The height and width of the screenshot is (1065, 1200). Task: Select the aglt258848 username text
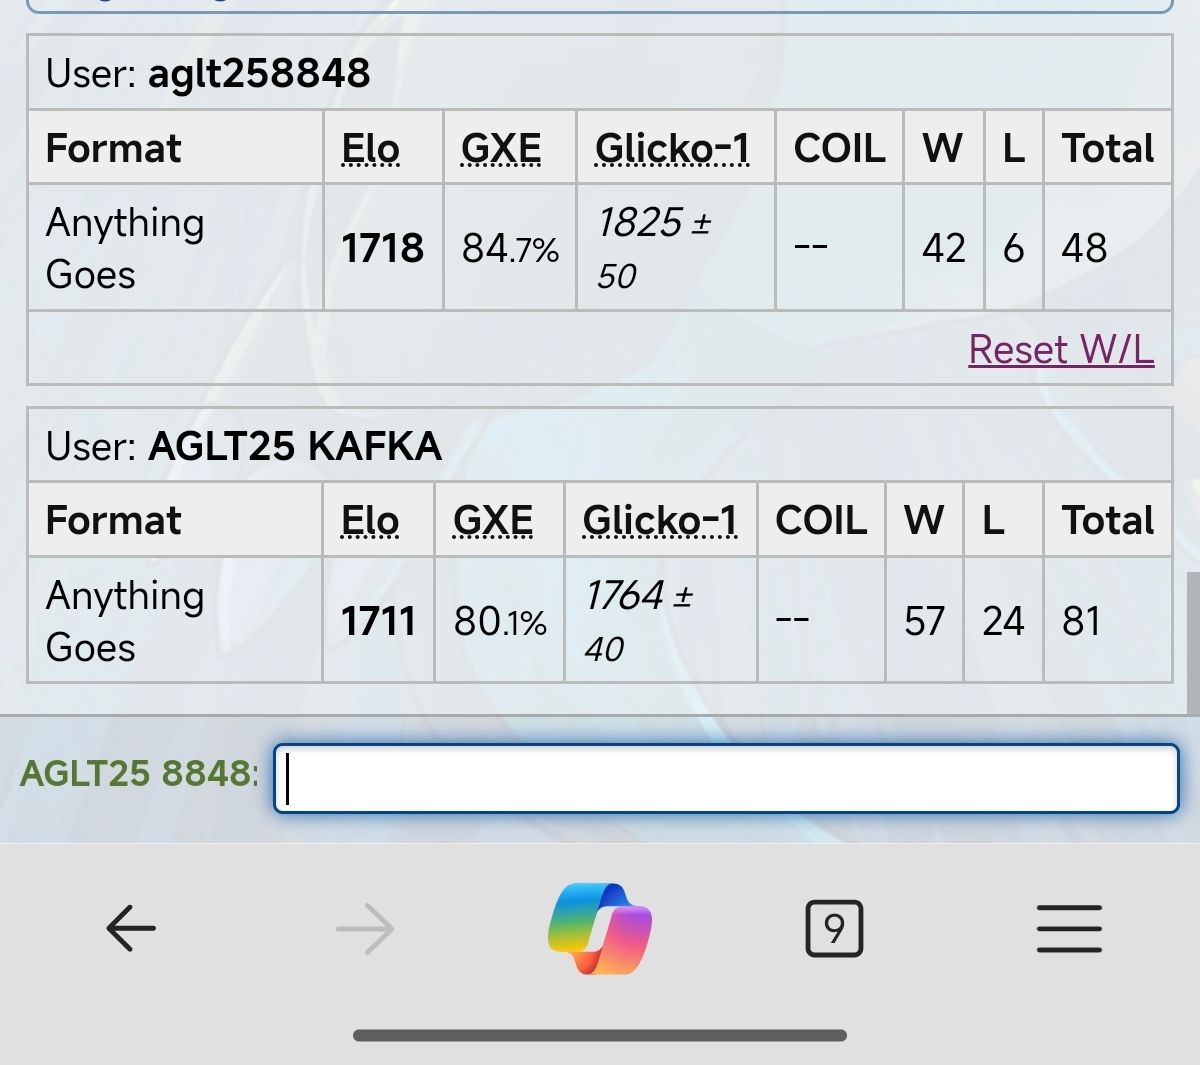pyautogui.click(x=259, y=73)
